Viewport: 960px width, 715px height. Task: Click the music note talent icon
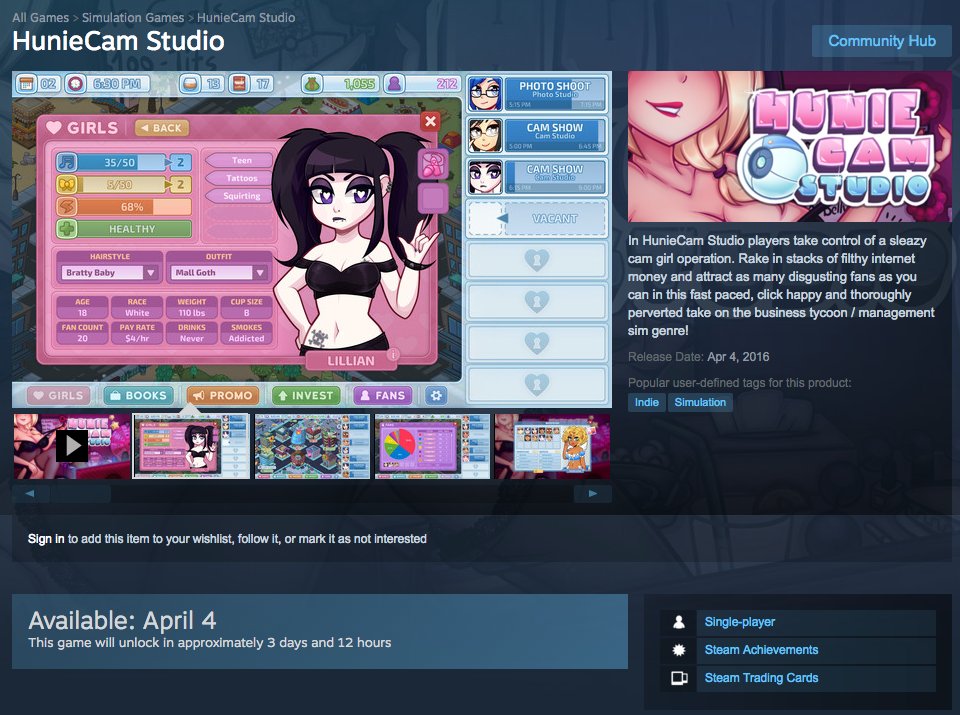[x=67, y=162]
